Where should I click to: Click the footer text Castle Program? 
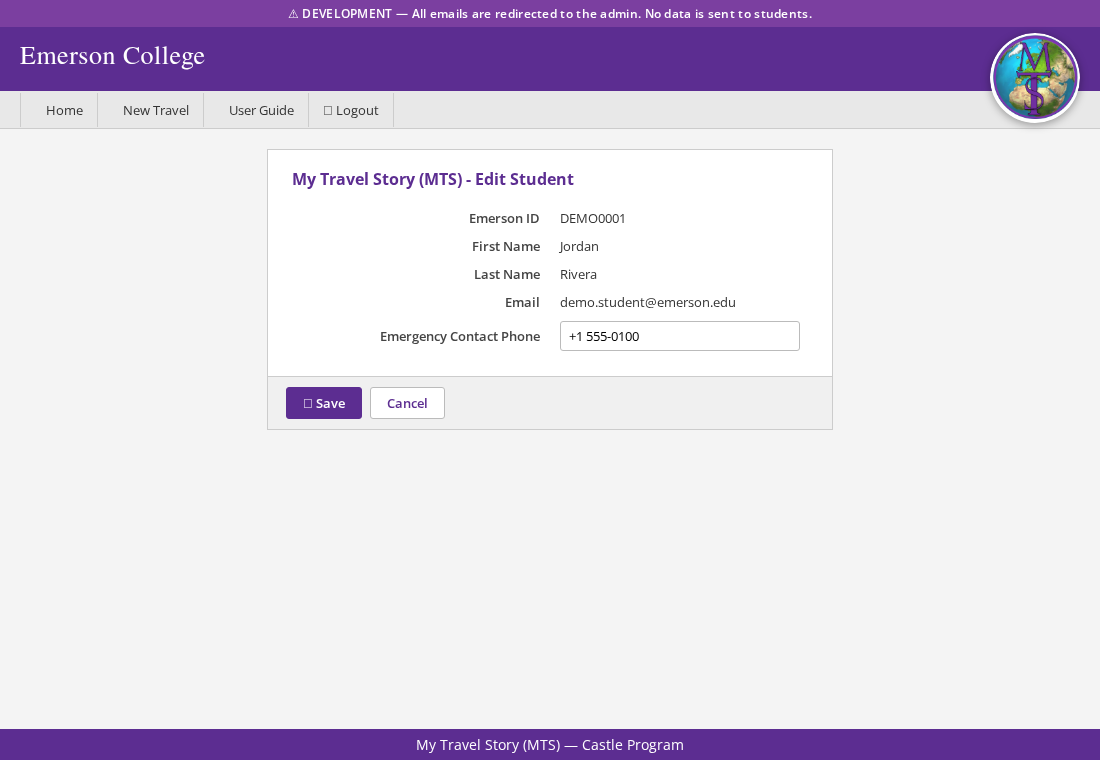click(632, 745)
